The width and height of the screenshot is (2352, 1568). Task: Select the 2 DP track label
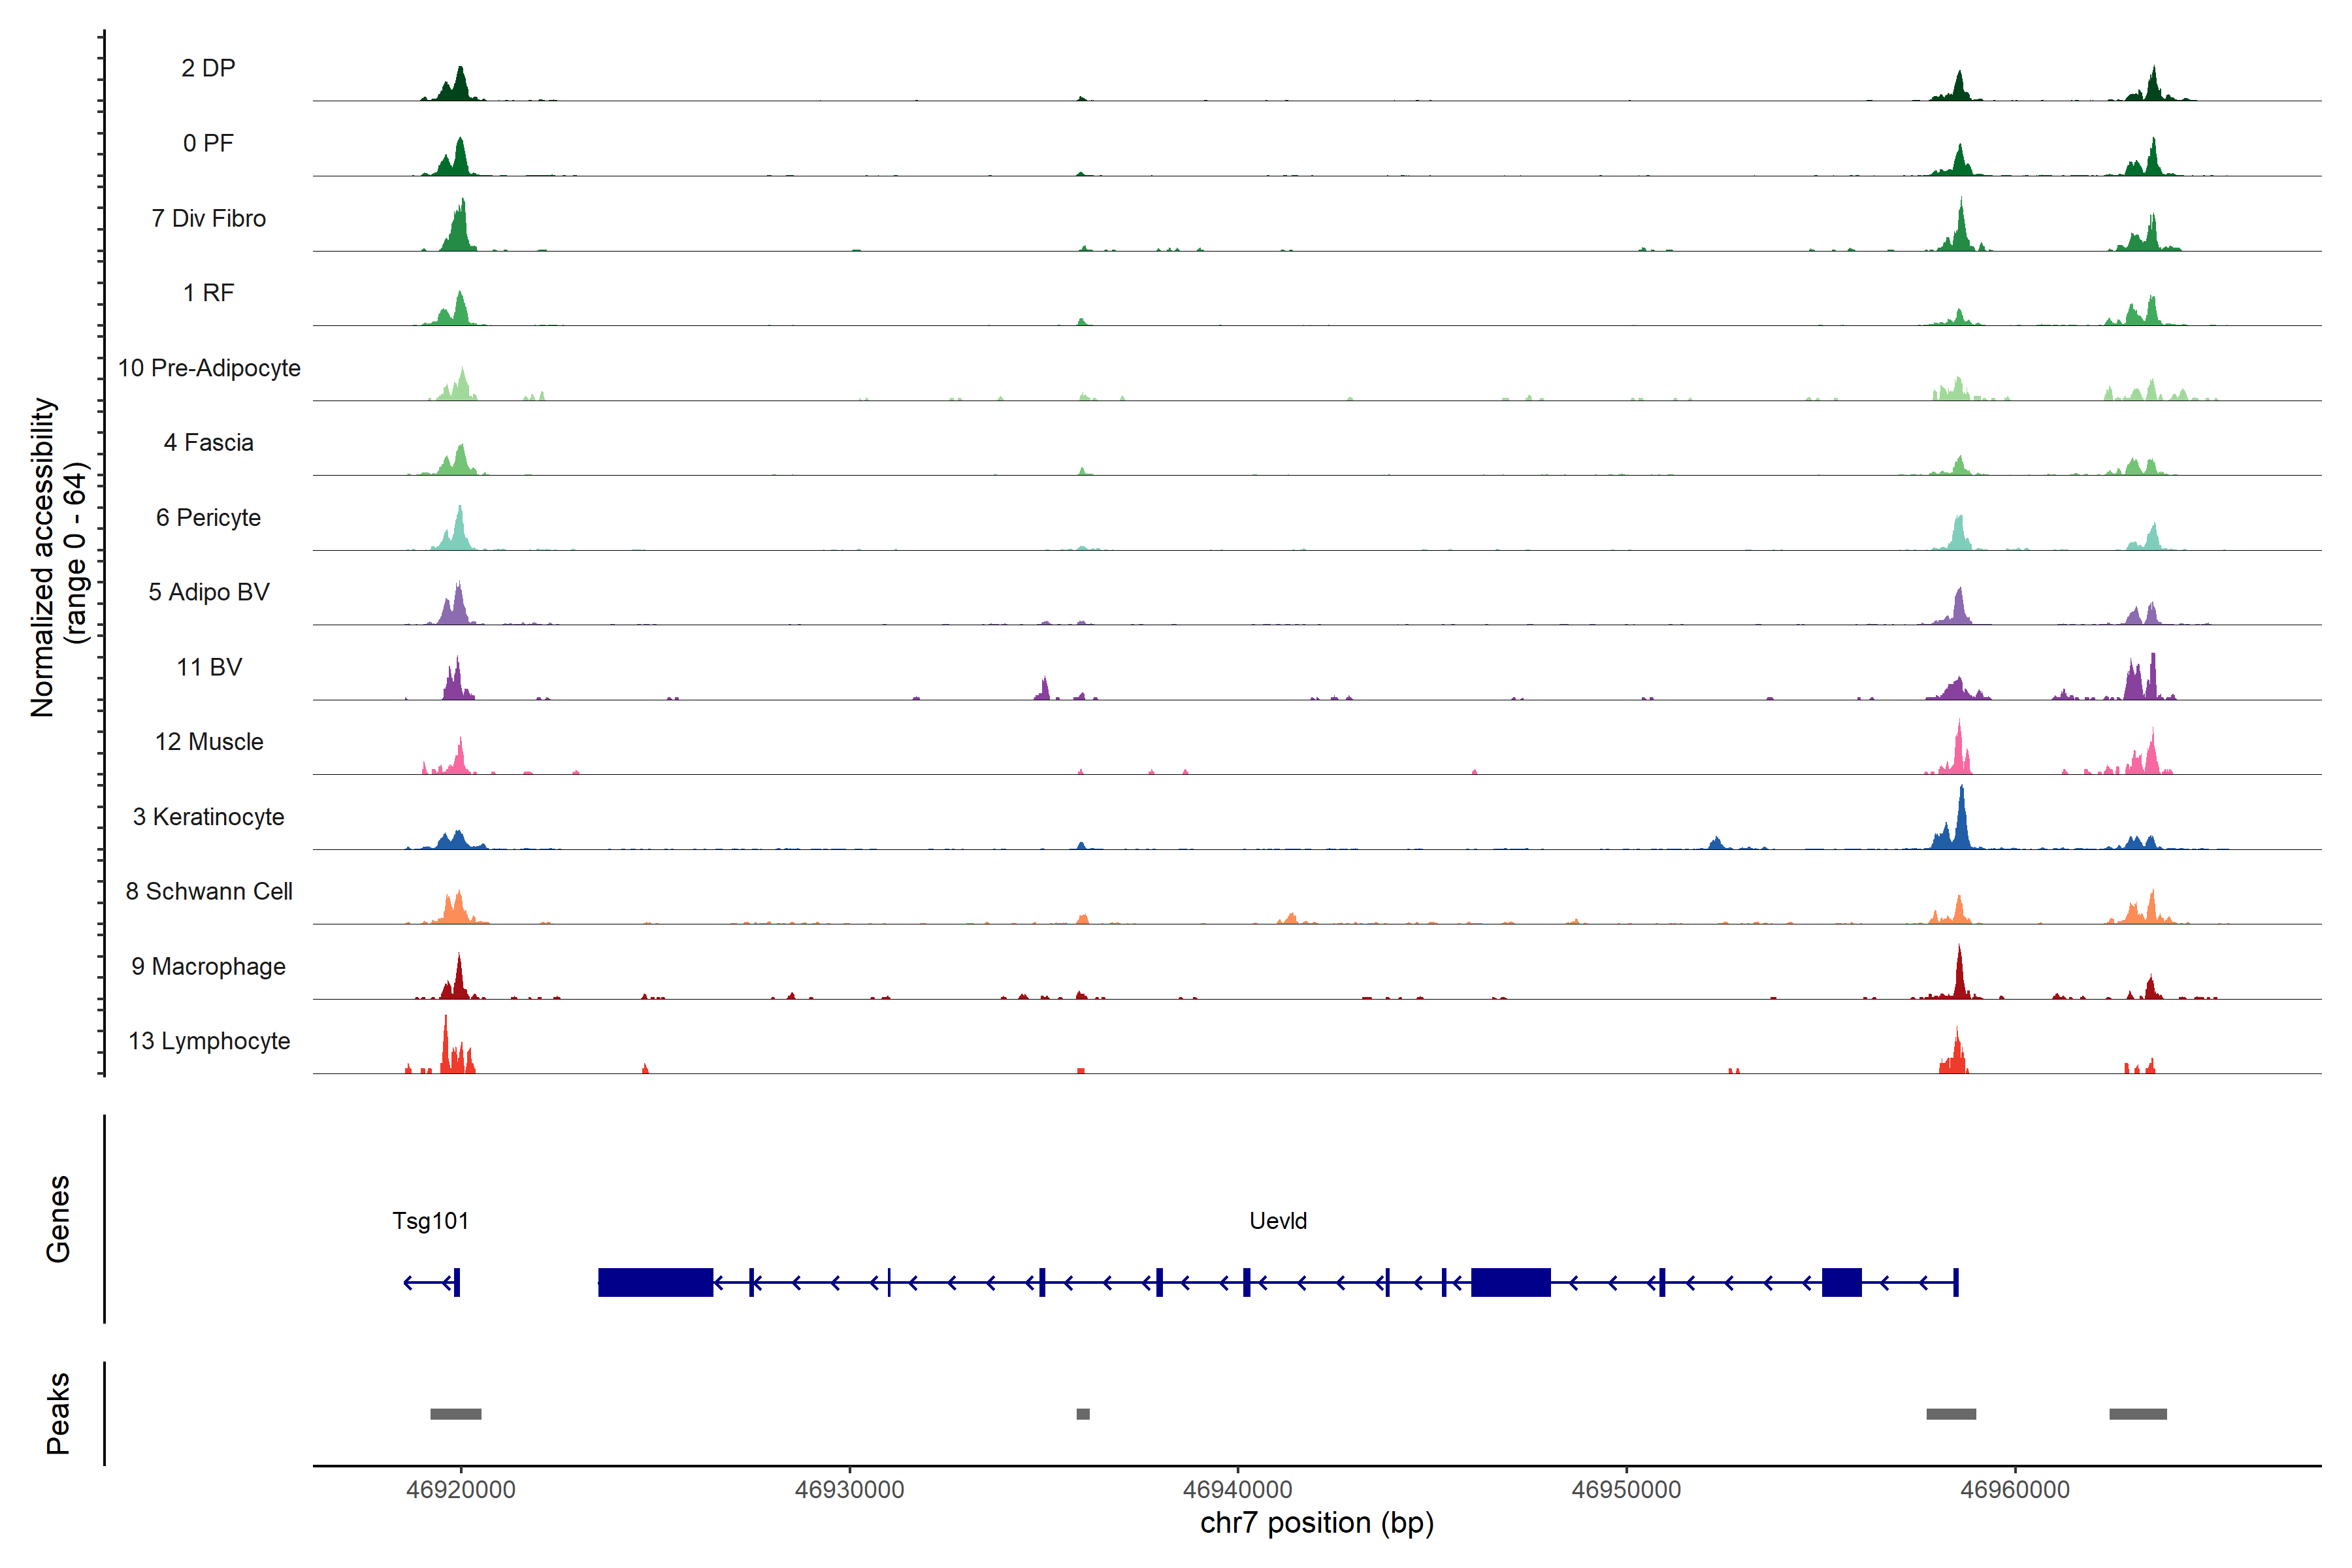(208, 68)
